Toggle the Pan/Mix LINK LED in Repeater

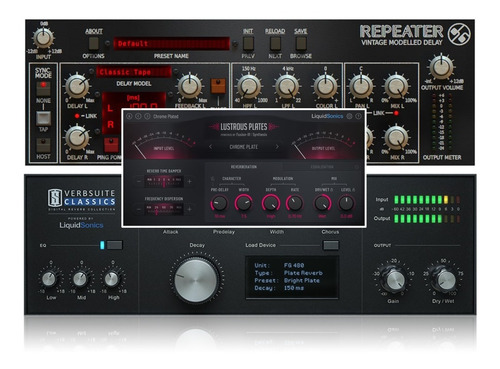(396, 113)
